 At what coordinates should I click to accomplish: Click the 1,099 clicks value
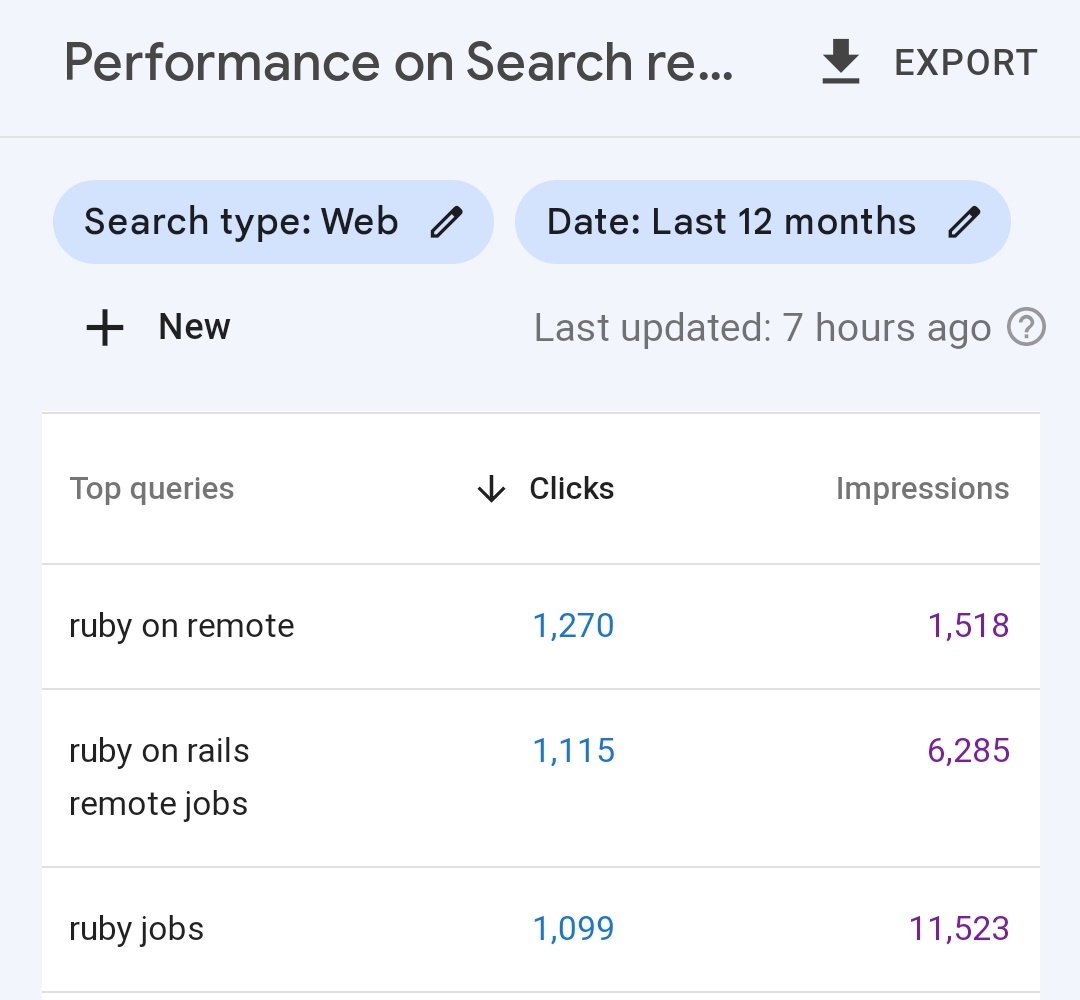pyautogui.click(x=573, y=928)
